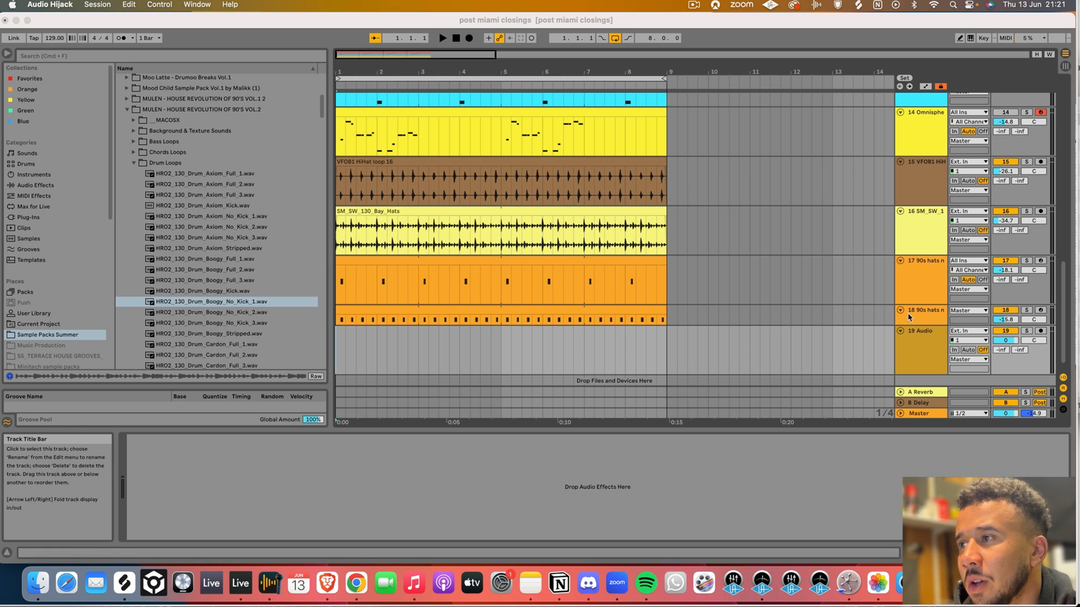1080x607 pixels.
Task: Collapse the Drum Loops folder
Action: tap(134, 163)
